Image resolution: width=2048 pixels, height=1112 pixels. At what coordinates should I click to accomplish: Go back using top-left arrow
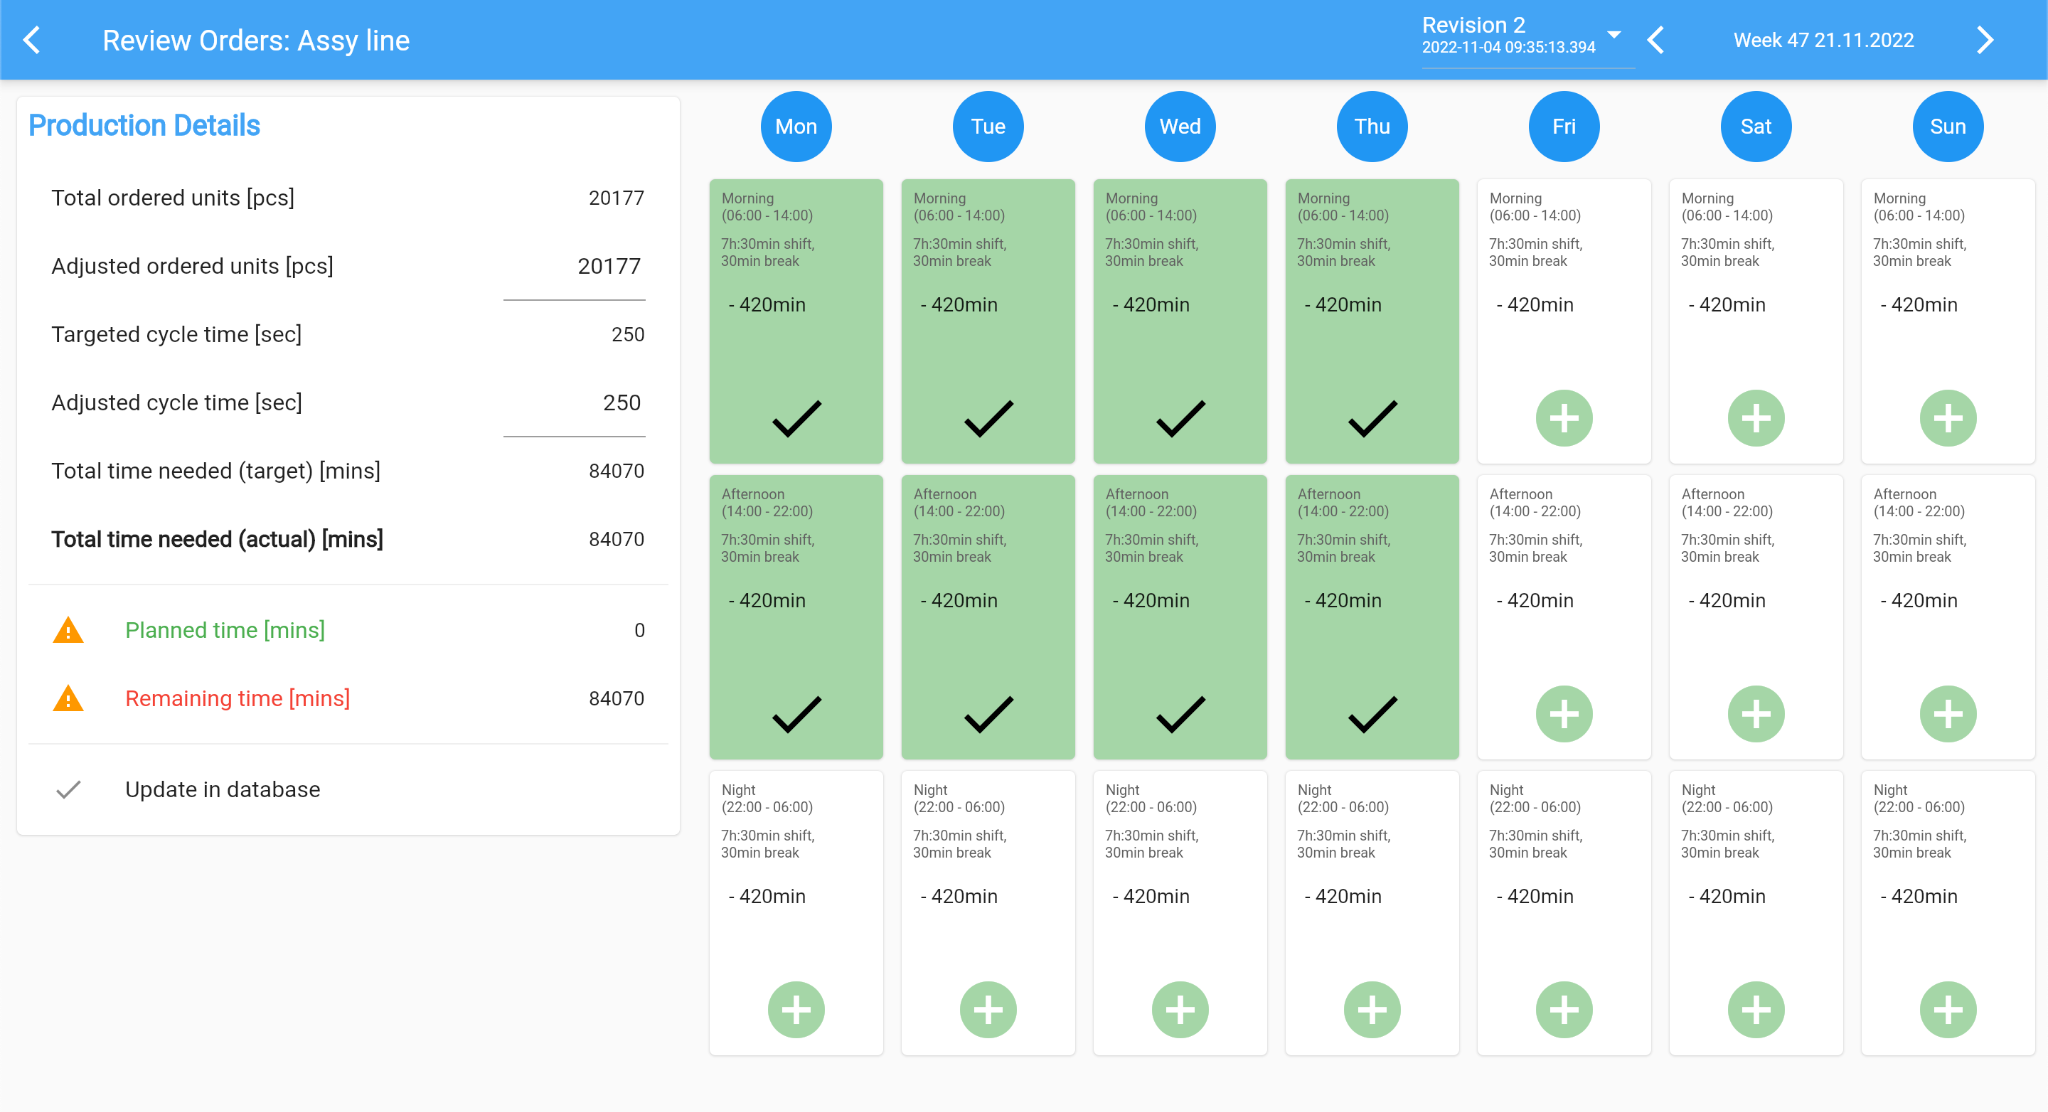point(32,40)
